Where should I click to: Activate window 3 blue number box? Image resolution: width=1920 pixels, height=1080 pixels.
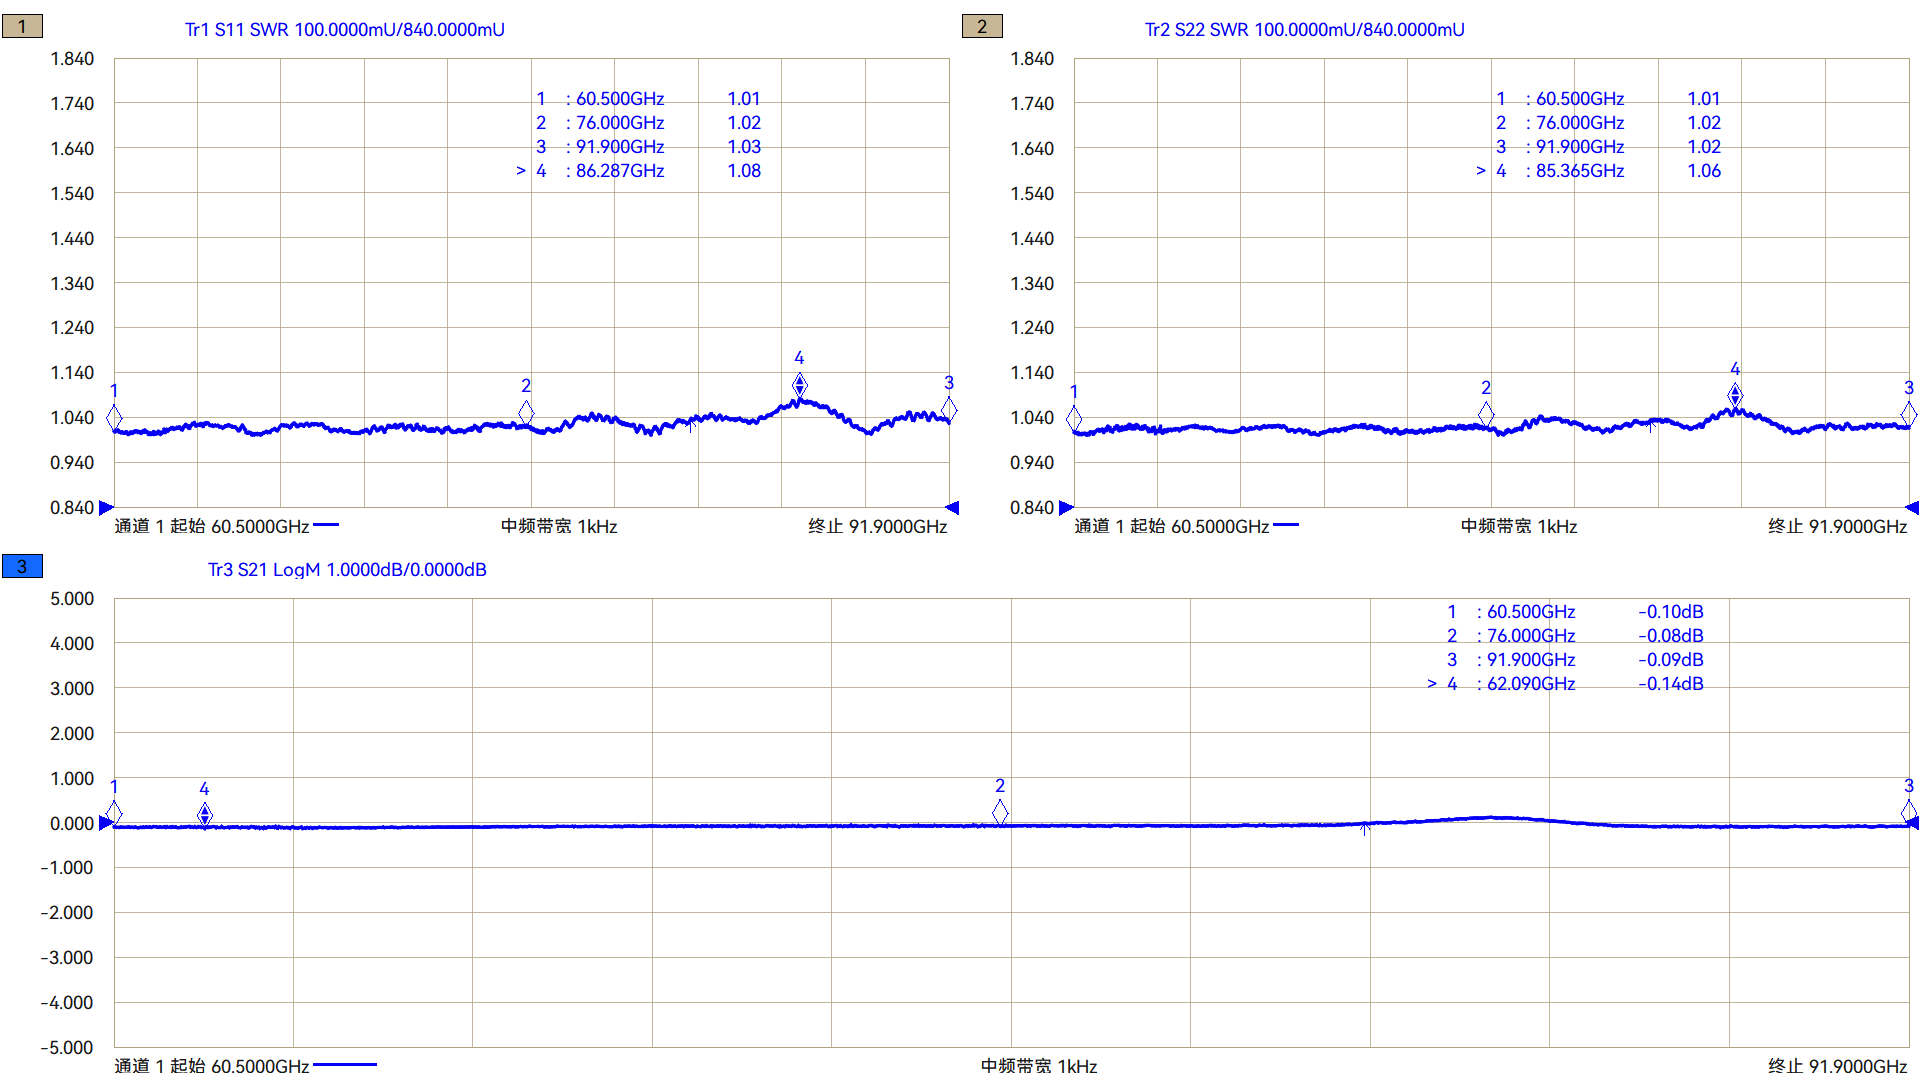point(22,567)
